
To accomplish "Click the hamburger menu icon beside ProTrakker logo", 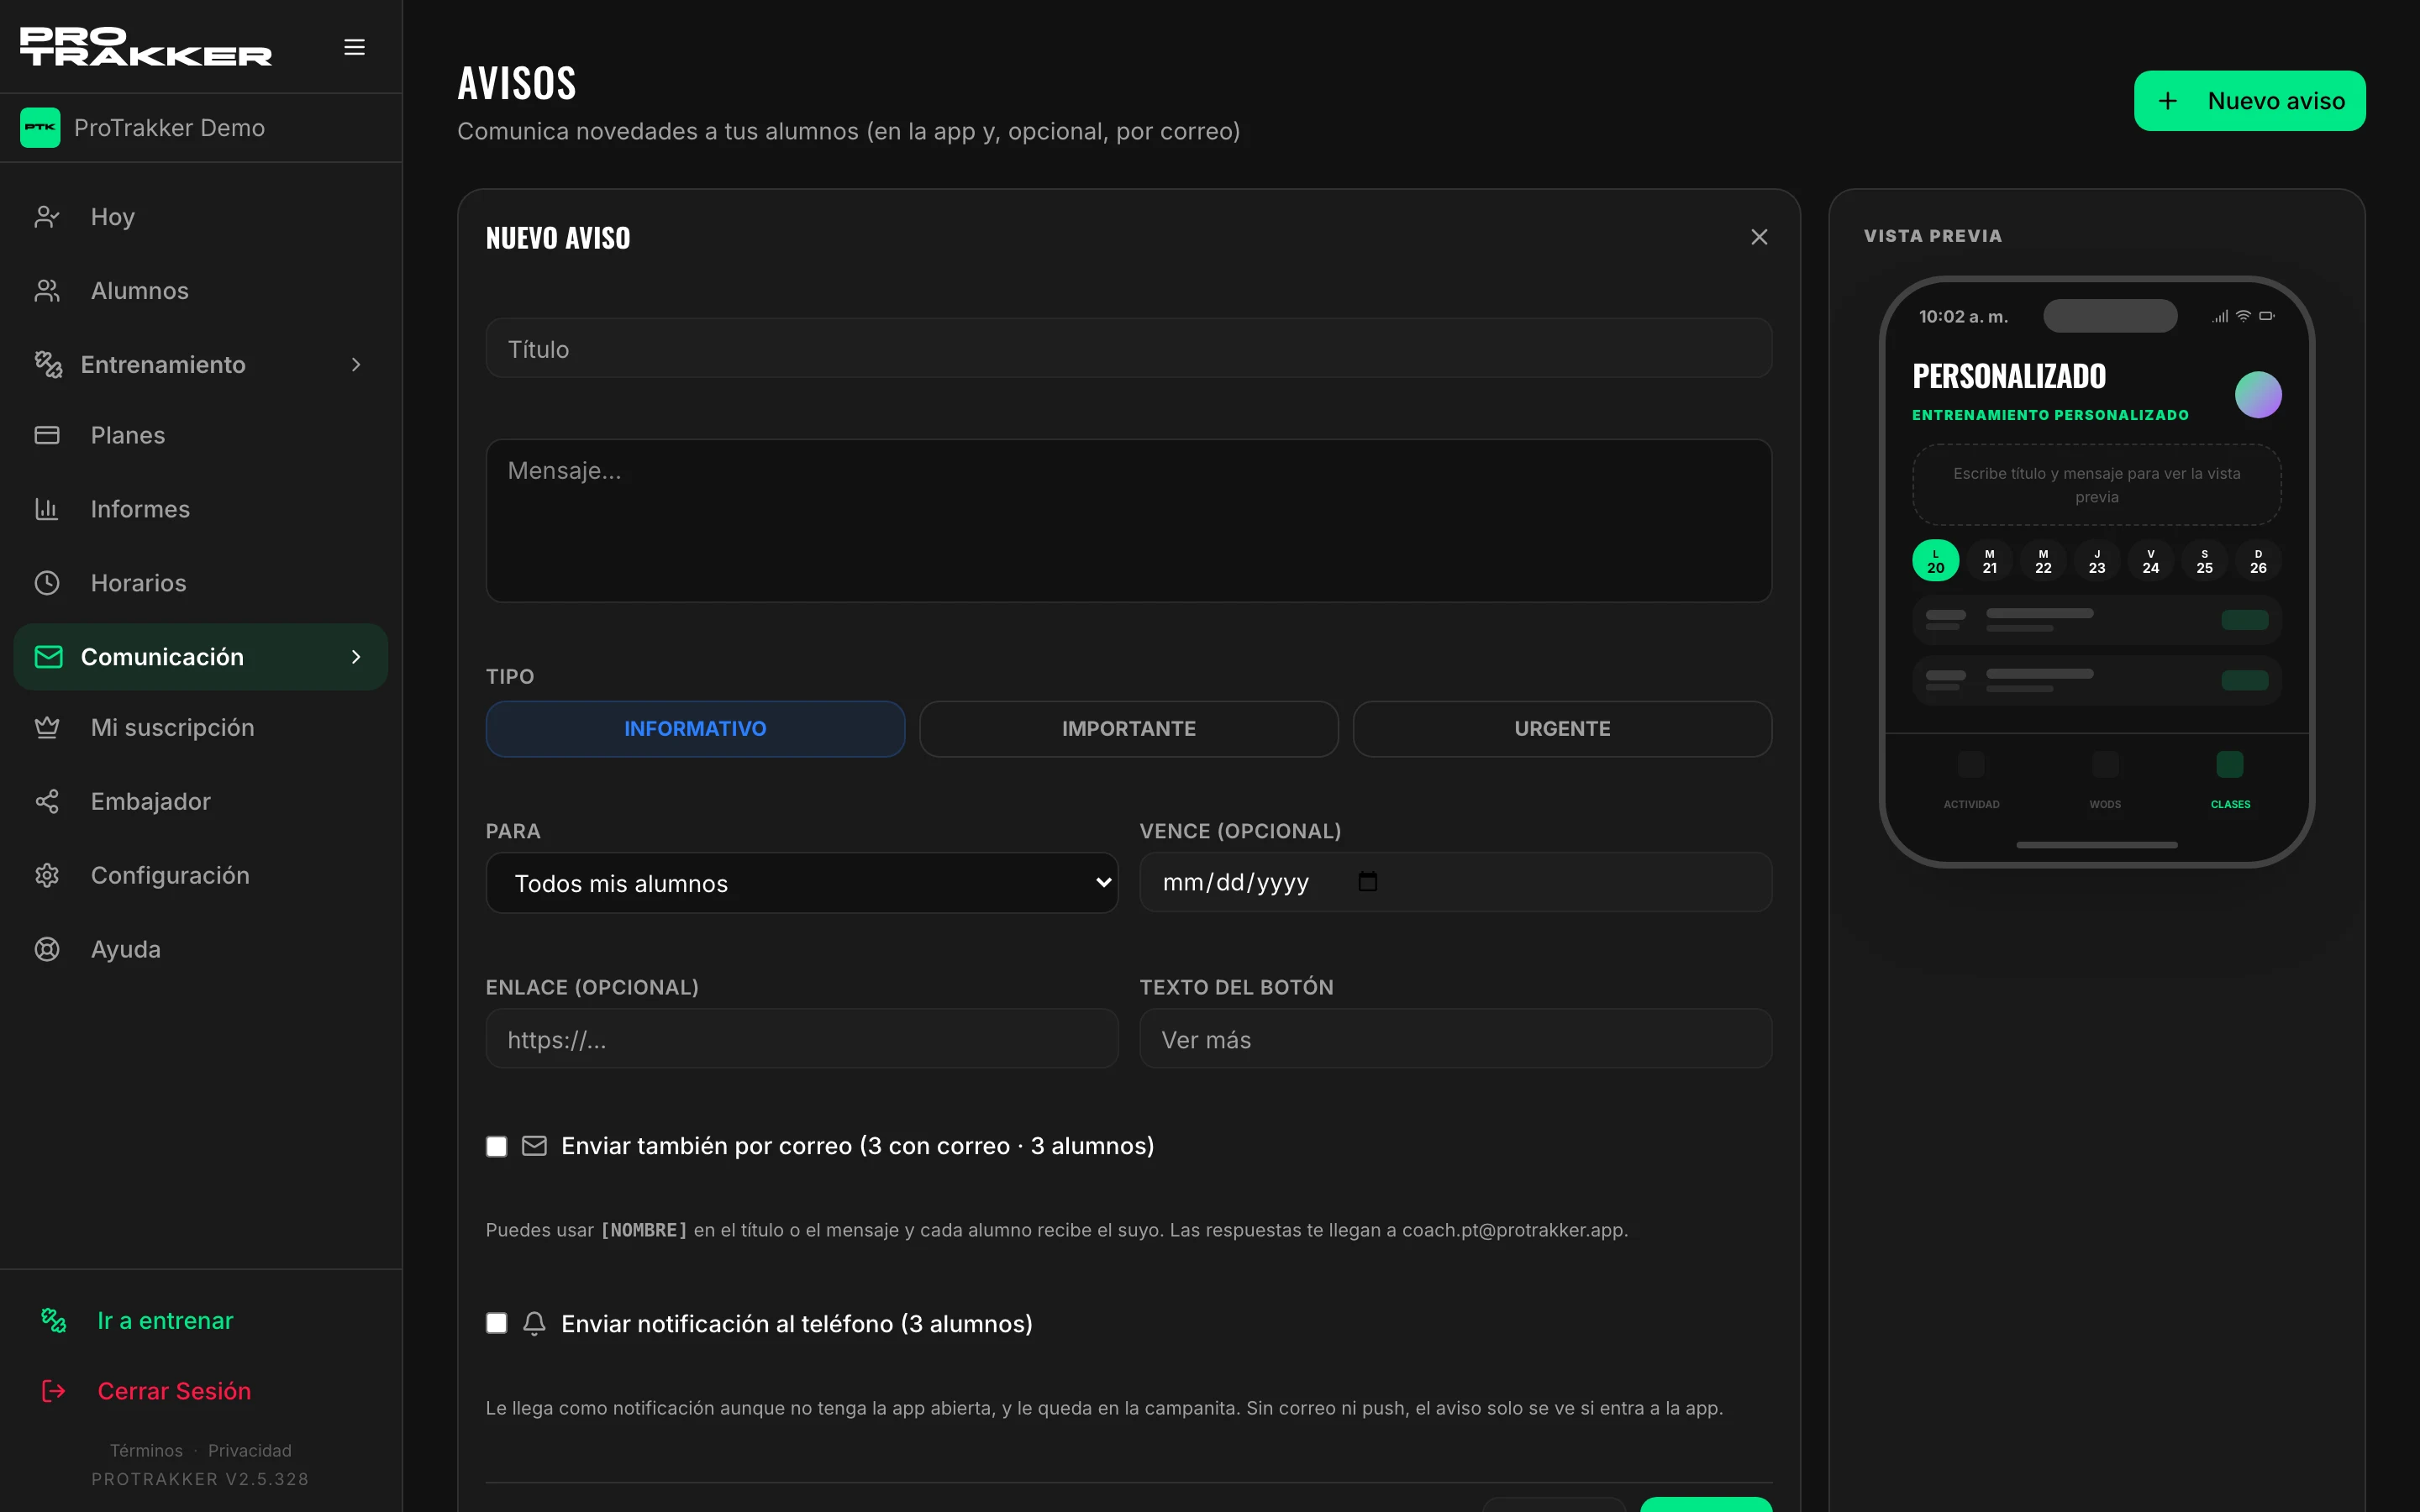I will [354, 47].
